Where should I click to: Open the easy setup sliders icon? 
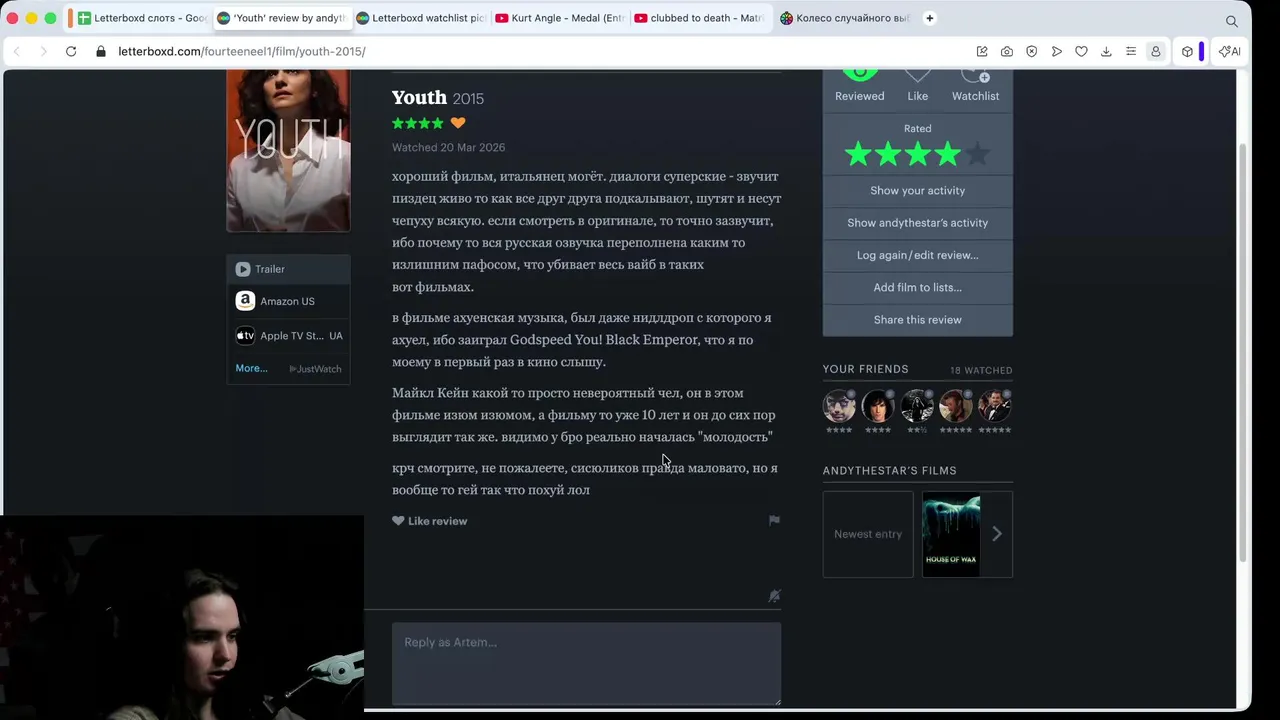[1131, 51]
